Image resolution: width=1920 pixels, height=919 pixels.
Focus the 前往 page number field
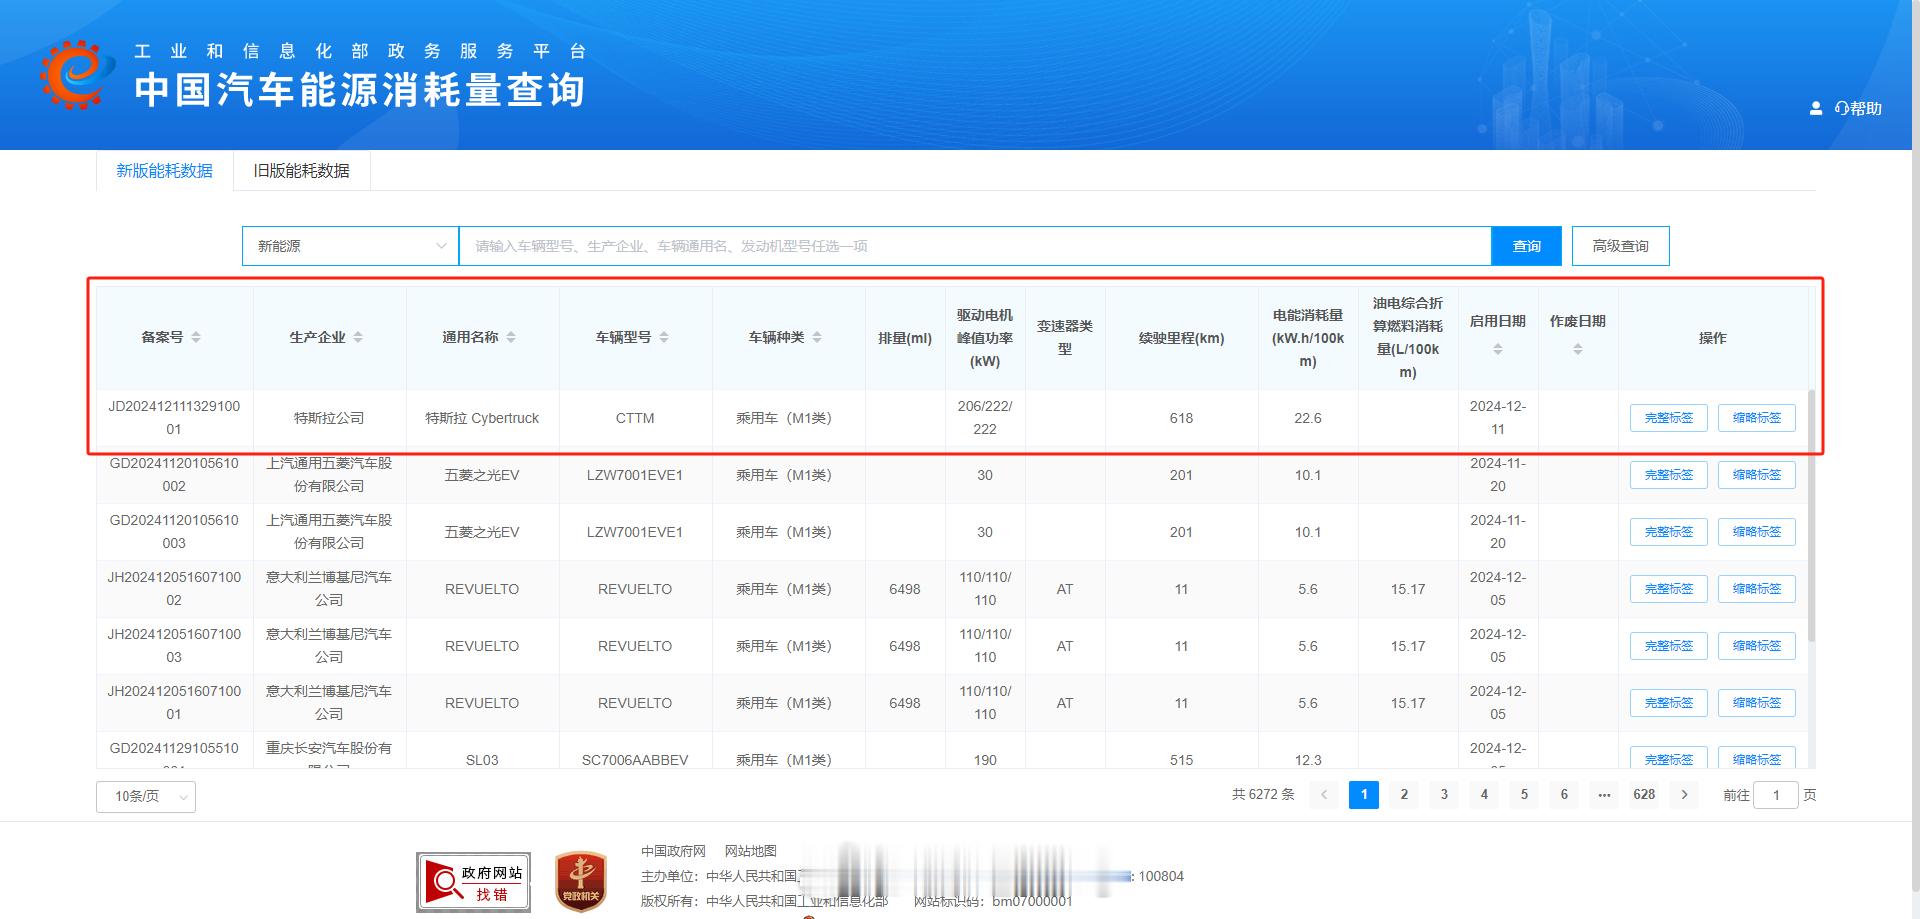click(x=1776, y=795)
